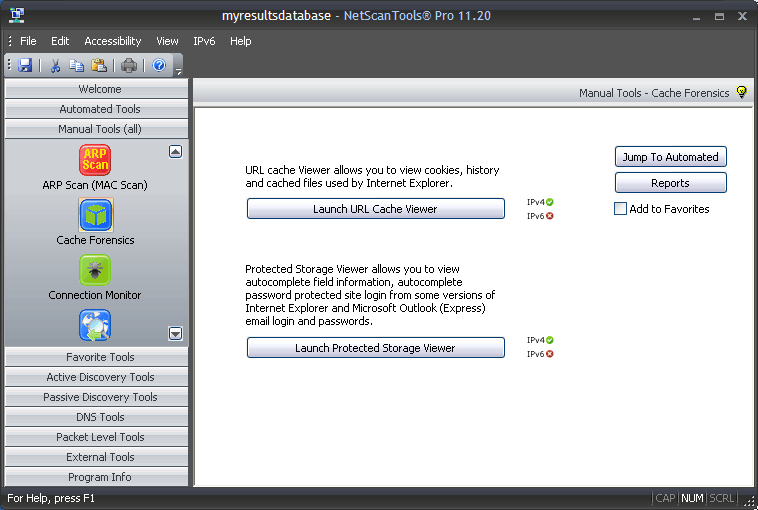
Task: Maximize the NetScanTools window
Action: pyautogui.click(x=719, y=16)
